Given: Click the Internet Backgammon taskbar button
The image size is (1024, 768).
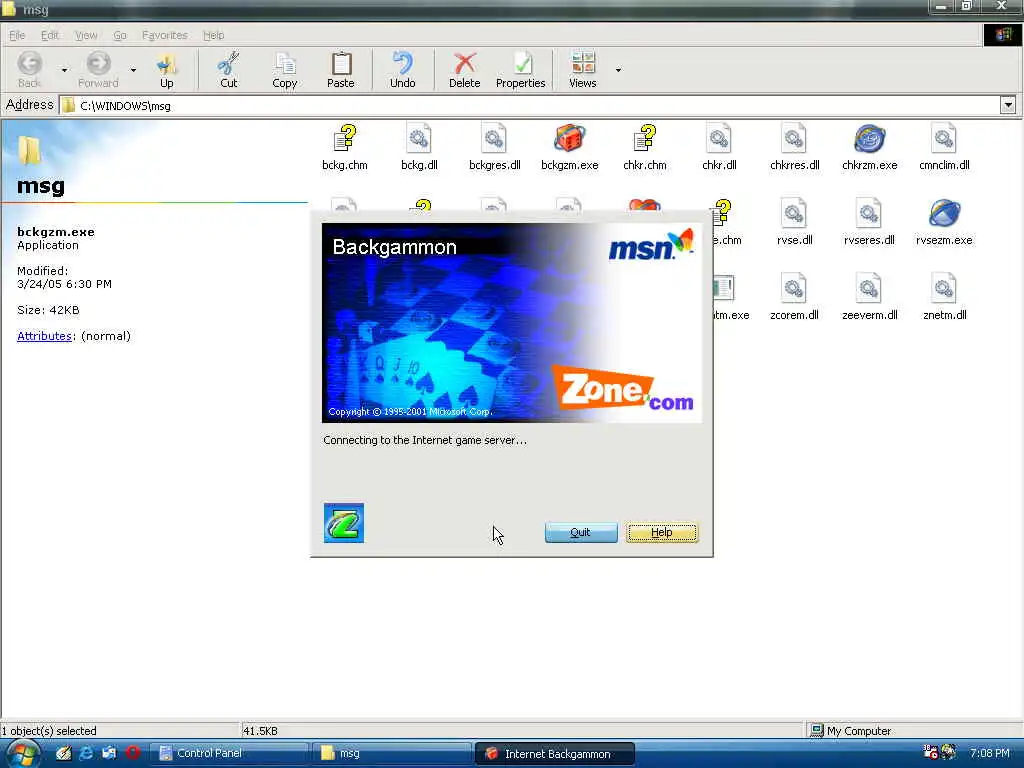Looking at the screenshot, I should 554,754.
